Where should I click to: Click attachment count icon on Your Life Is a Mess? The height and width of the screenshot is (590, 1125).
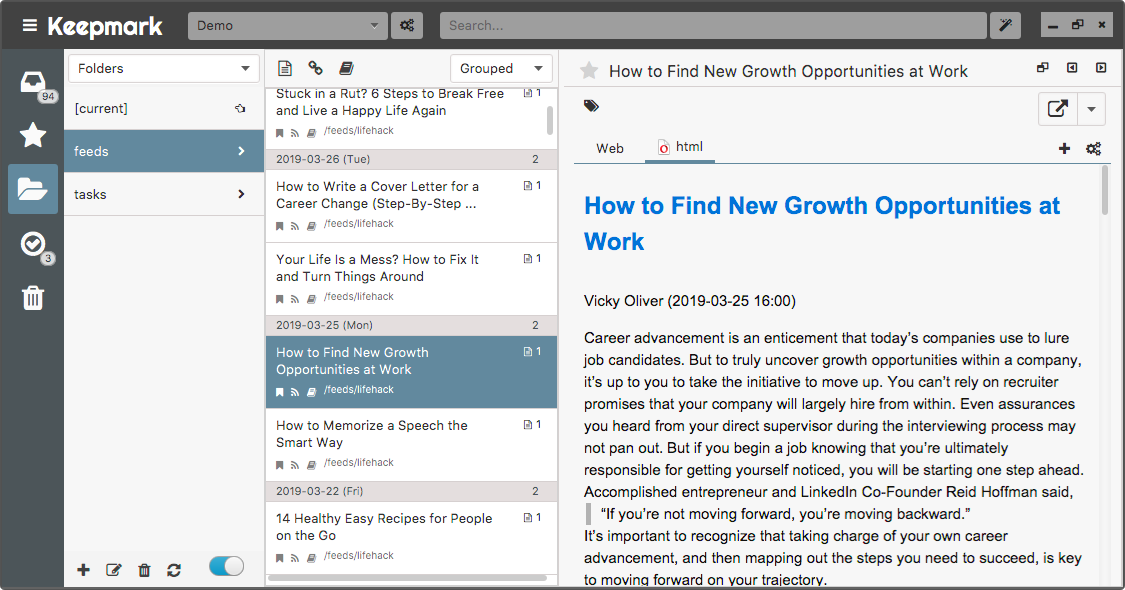coord(532,258)
